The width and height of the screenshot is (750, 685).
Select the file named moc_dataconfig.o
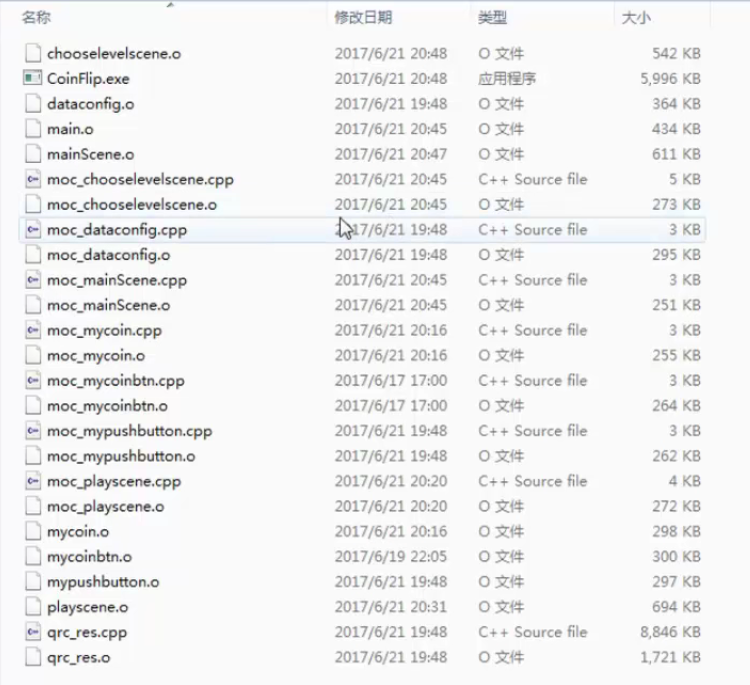click(109, 254)
